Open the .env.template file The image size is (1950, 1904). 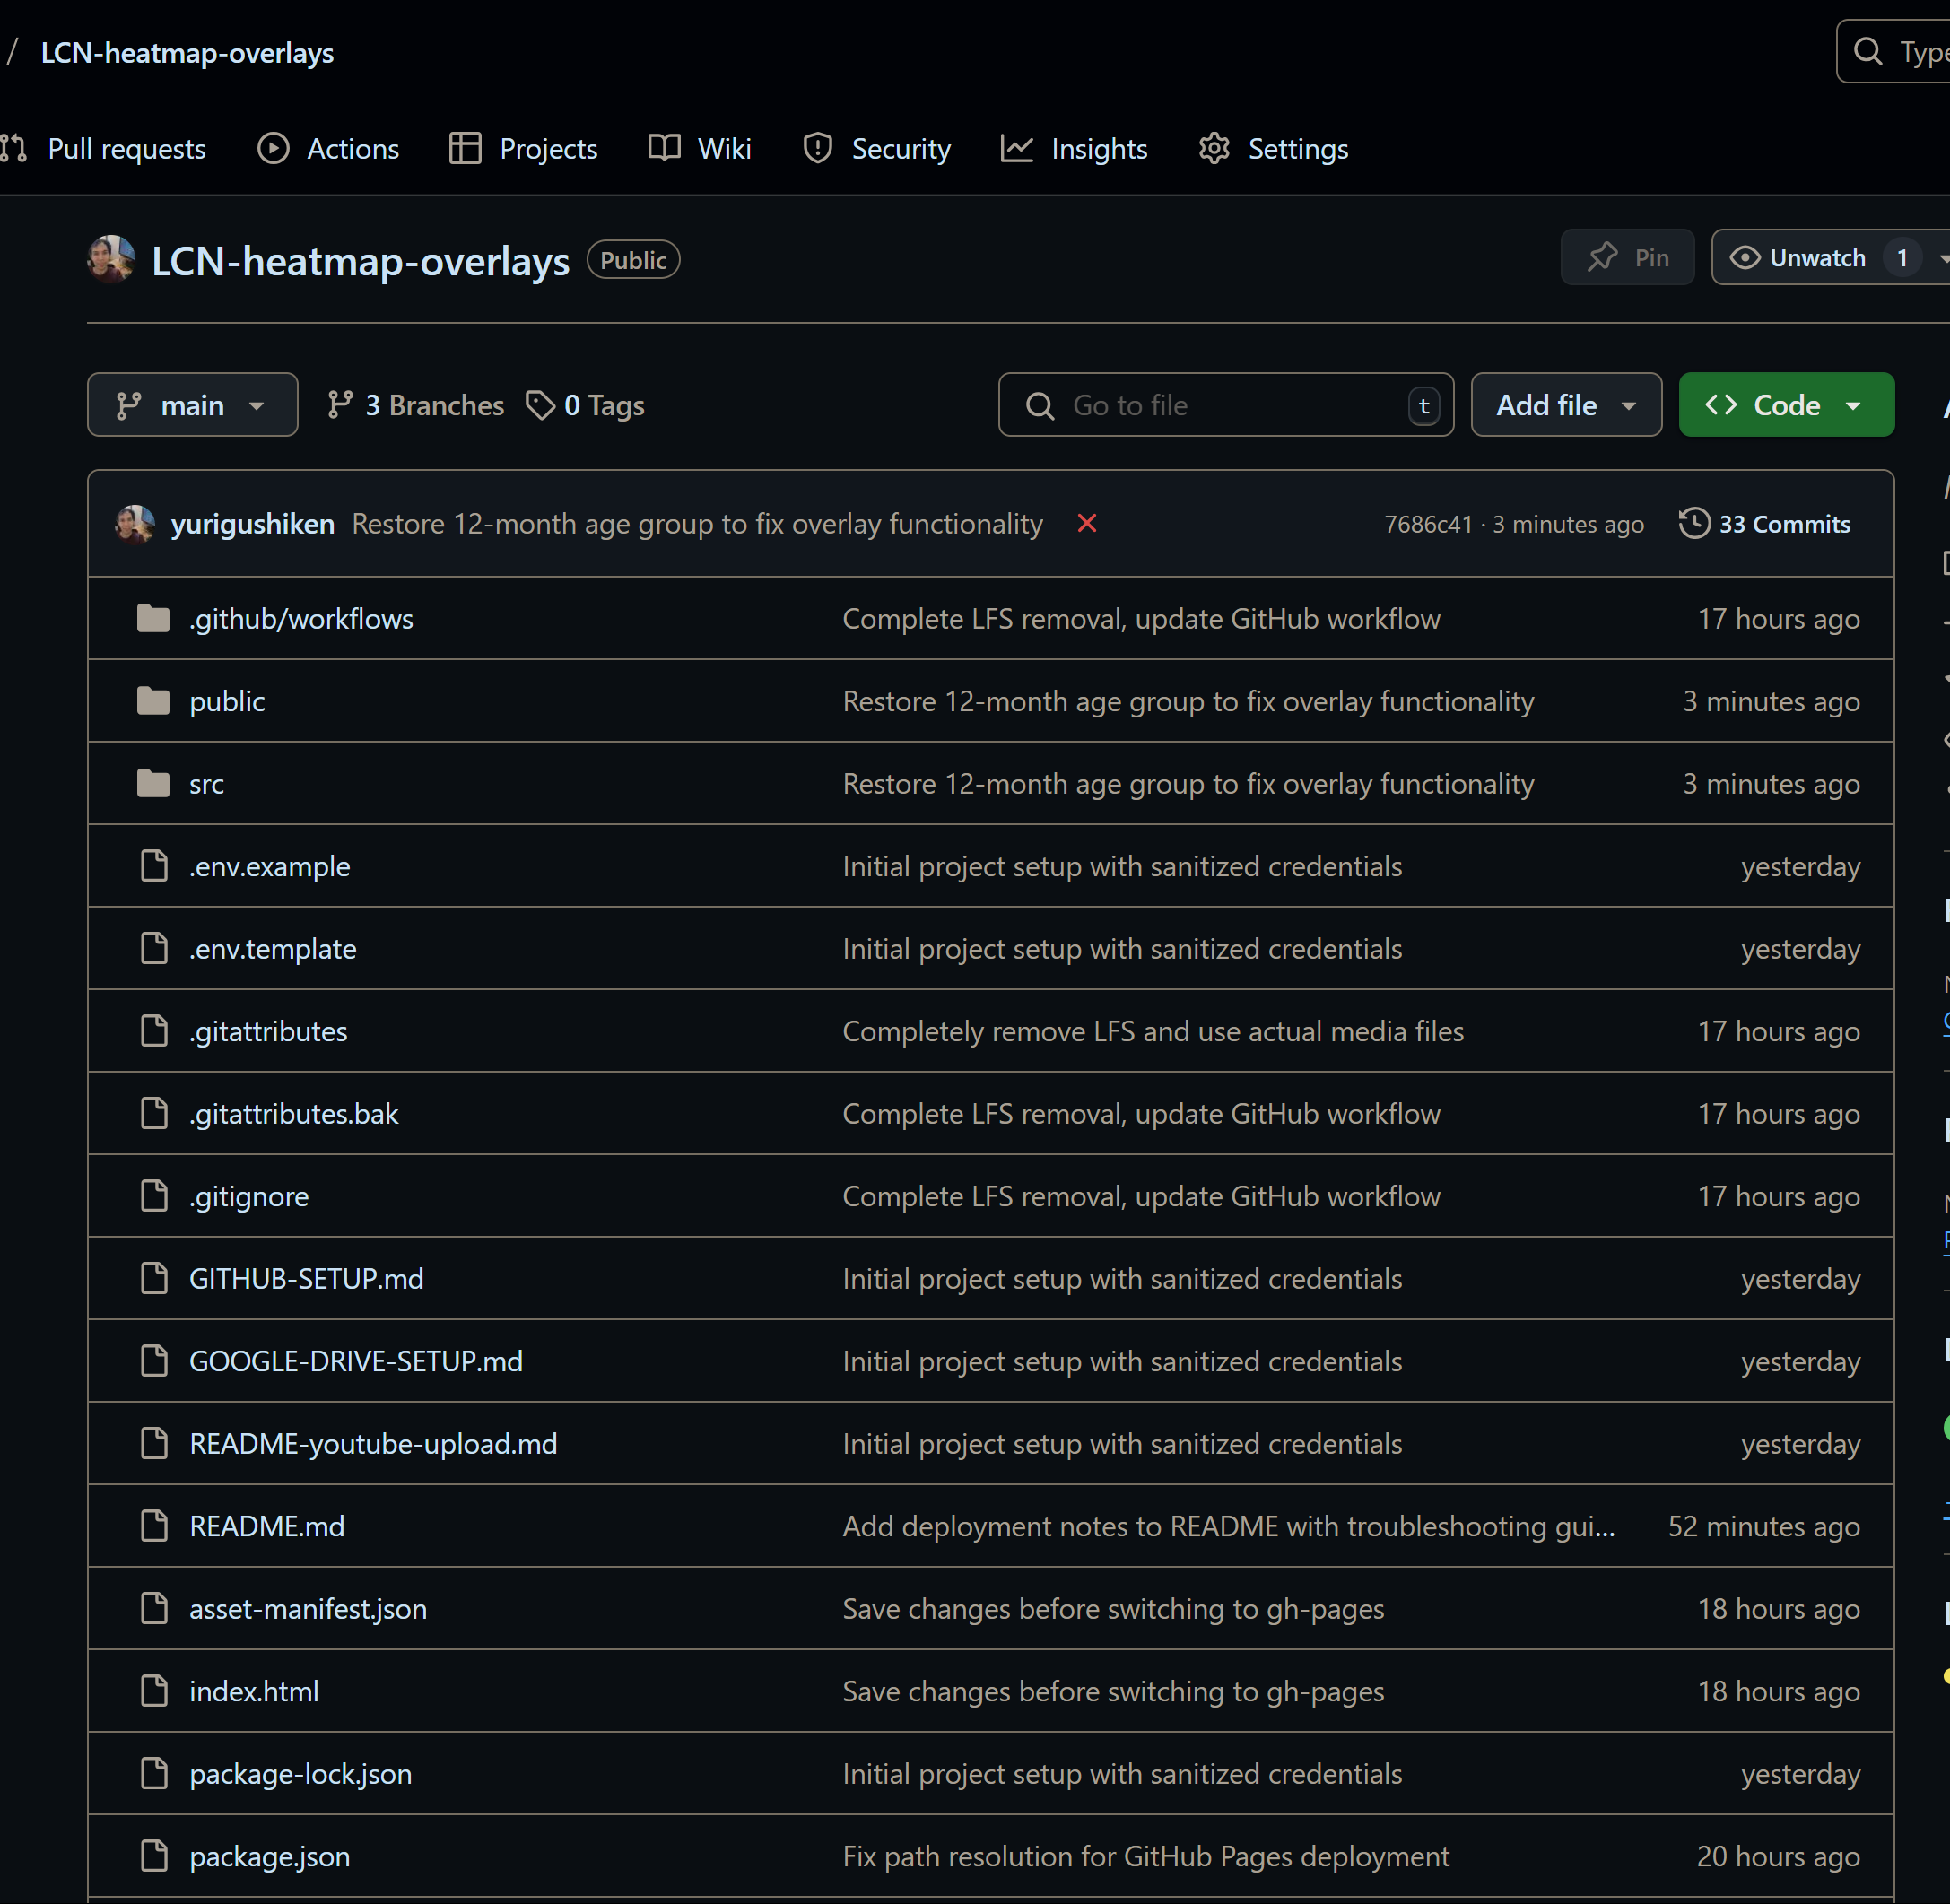[x=273, y=949]
